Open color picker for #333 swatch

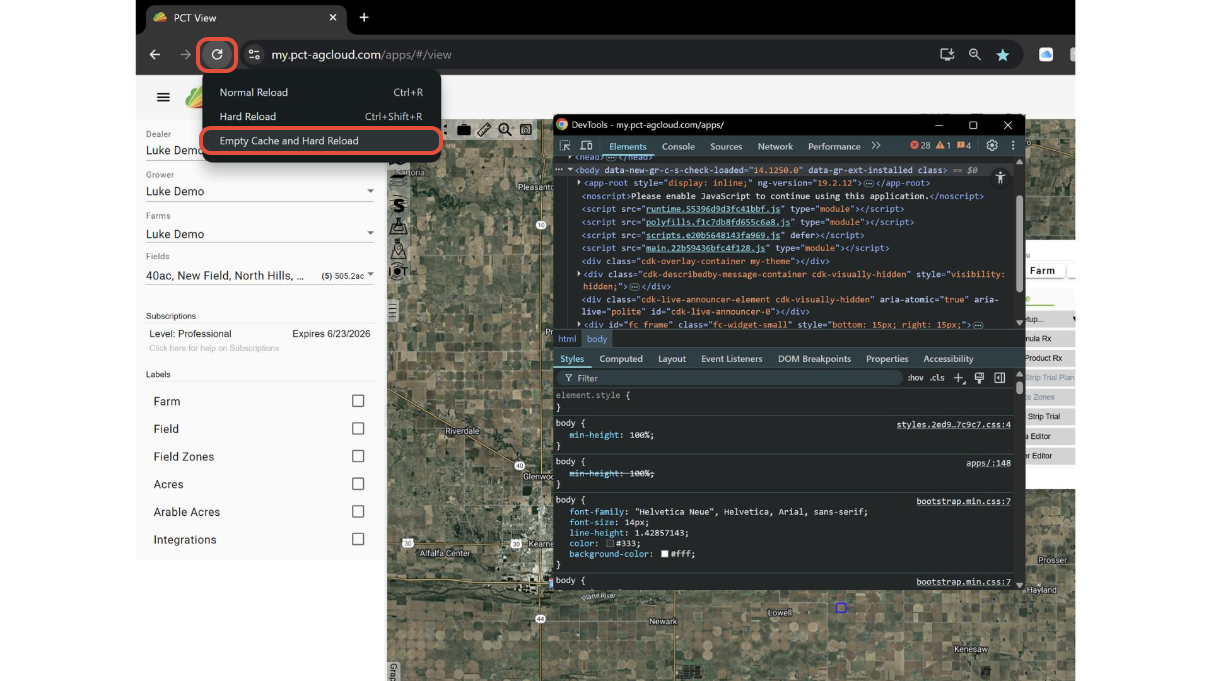tap(611, 543)
